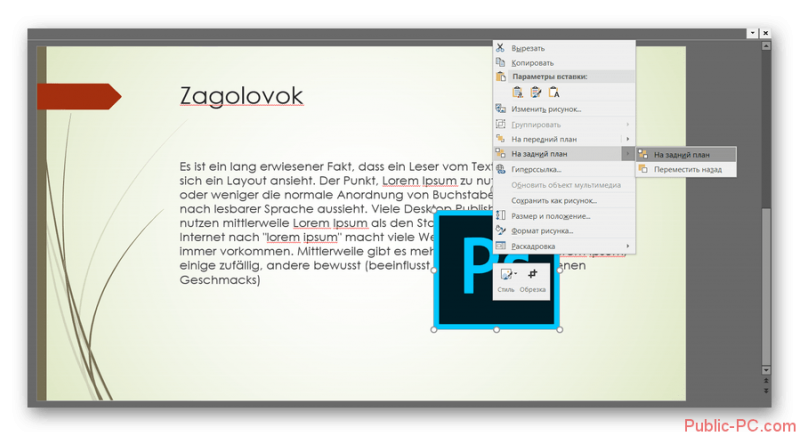
Task: Click the send-backward icon beside Переместить назад
Action: pos(643,169)
